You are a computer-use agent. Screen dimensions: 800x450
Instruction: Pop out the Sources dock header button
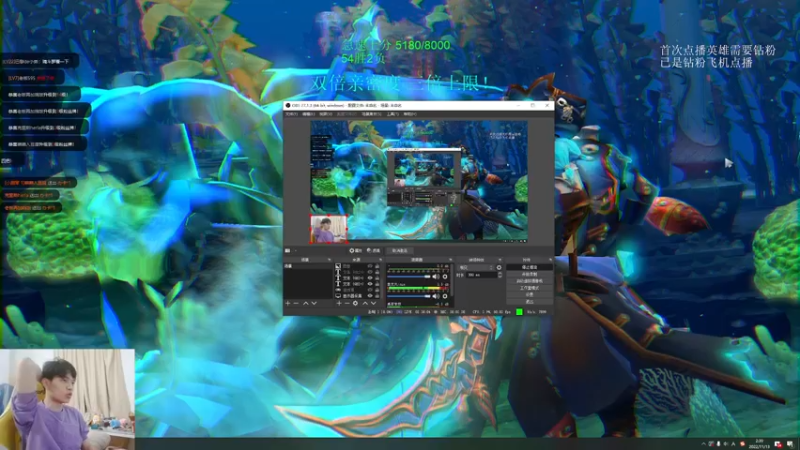[x=381, y=260]
